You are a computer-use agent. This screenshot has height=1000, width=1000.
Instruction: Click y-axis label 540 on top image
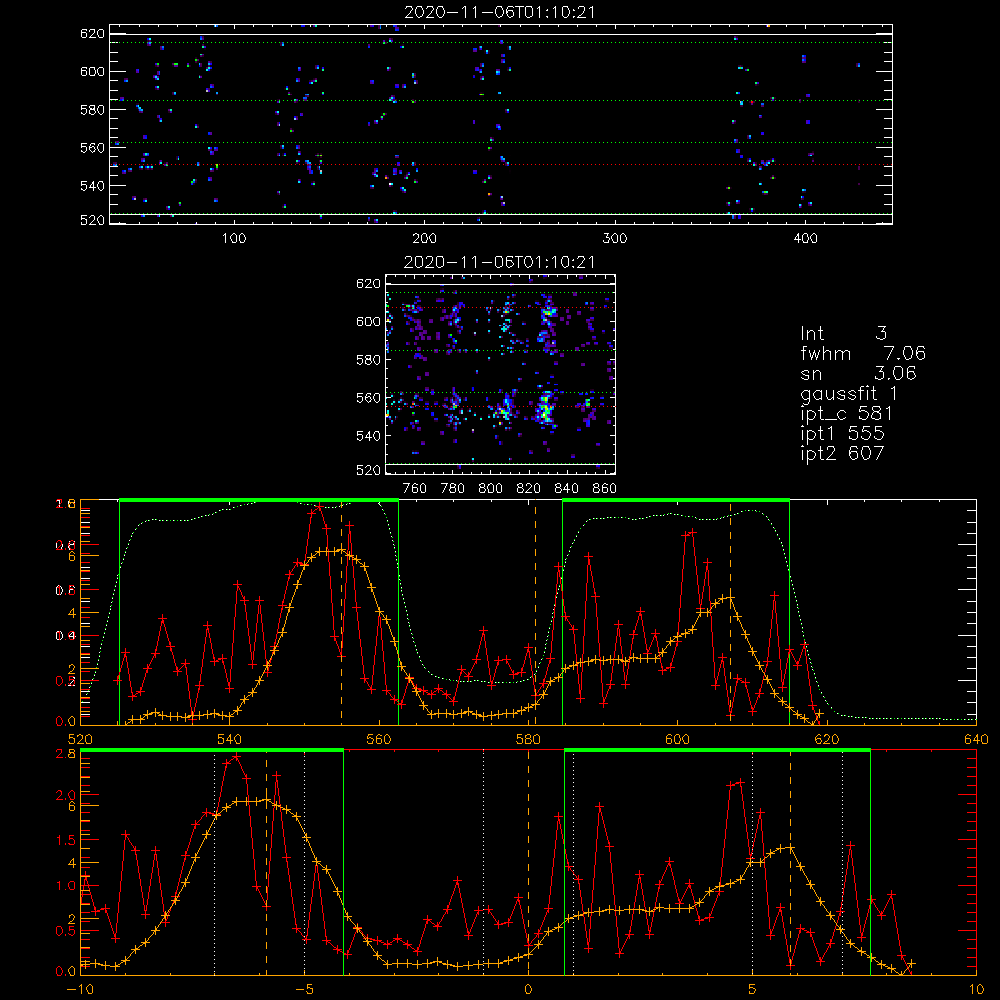click(92, 186)
